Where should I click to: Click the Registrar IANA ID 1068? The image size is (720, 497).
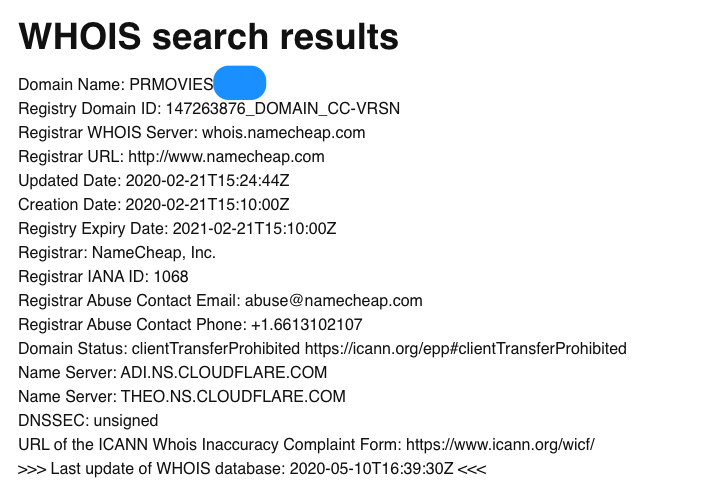click(x=103, y=277)
